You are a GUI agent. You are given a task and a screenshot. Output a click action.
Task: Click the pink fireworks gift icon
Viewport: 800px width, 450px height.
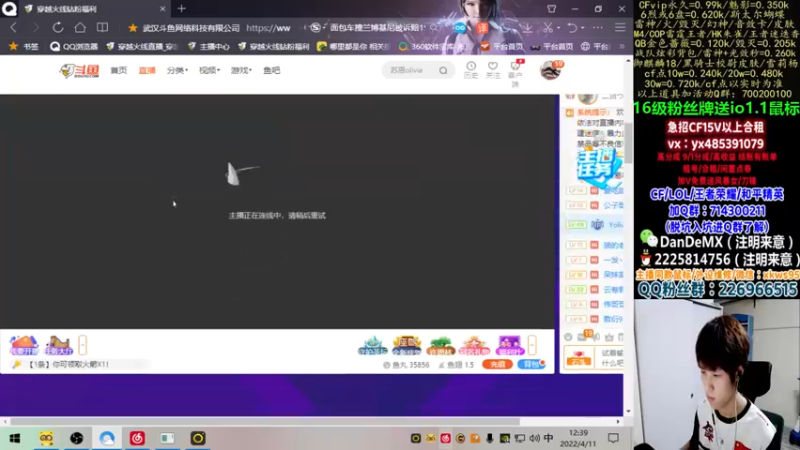click(x=474, y=345)
